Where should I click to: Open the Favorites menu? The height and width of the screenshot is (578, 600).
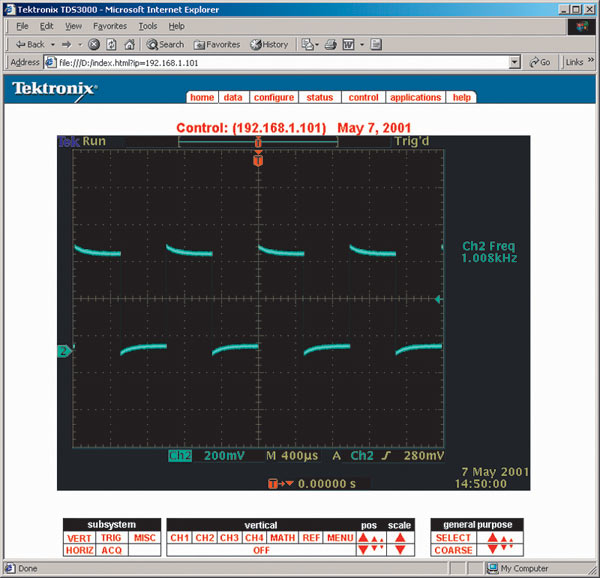point(110,26)
